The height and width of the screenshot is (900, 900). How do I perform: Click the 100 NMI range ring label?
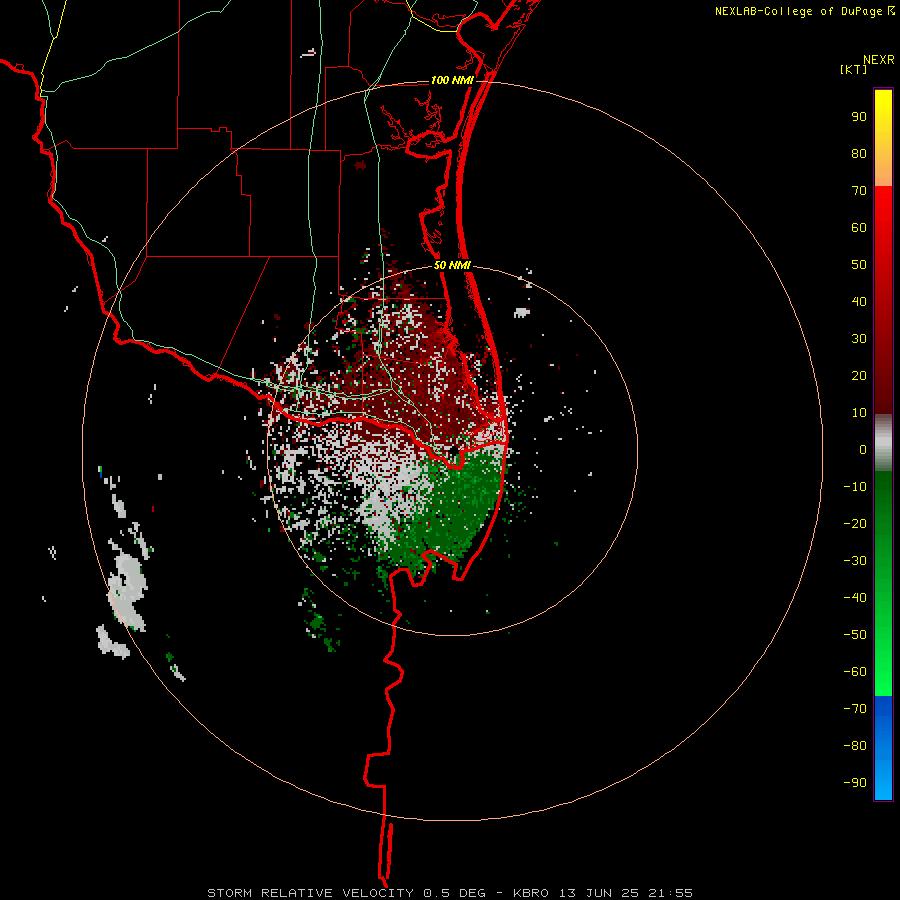pyautogui.click(x=452, y=80)
